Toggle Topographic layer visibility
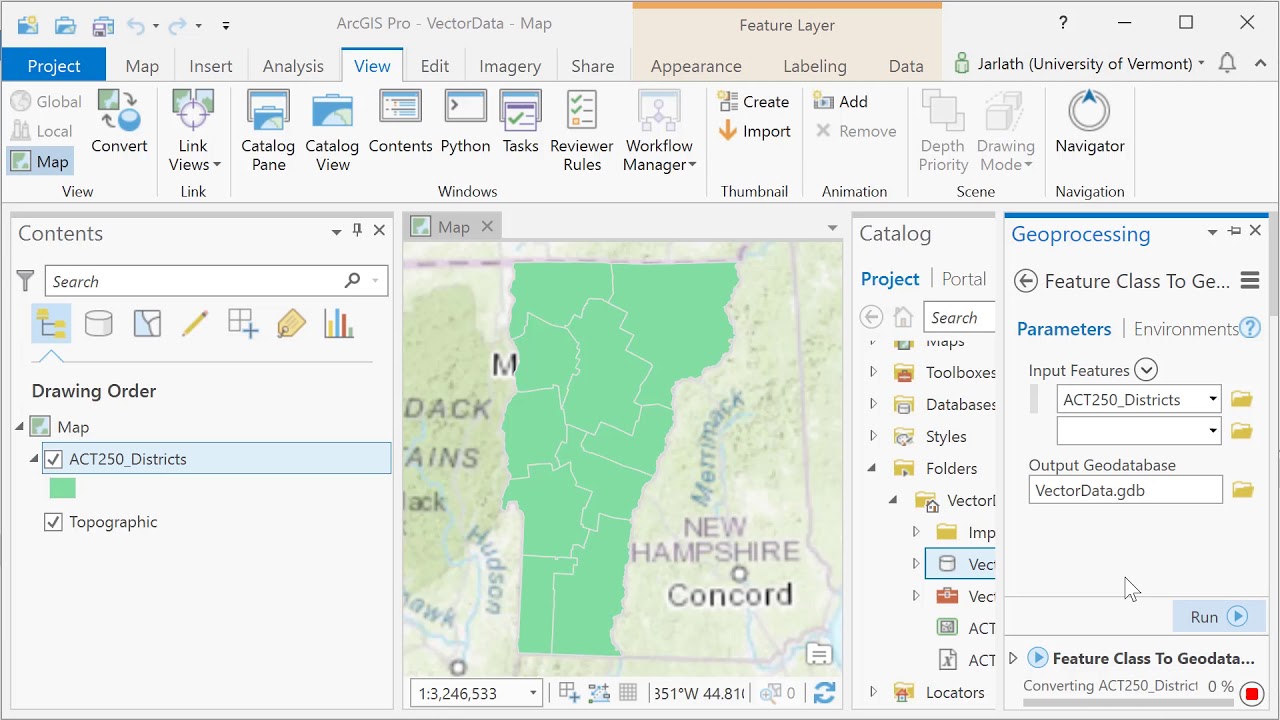The image size is (1280, 720). click(x=53, y=522)
